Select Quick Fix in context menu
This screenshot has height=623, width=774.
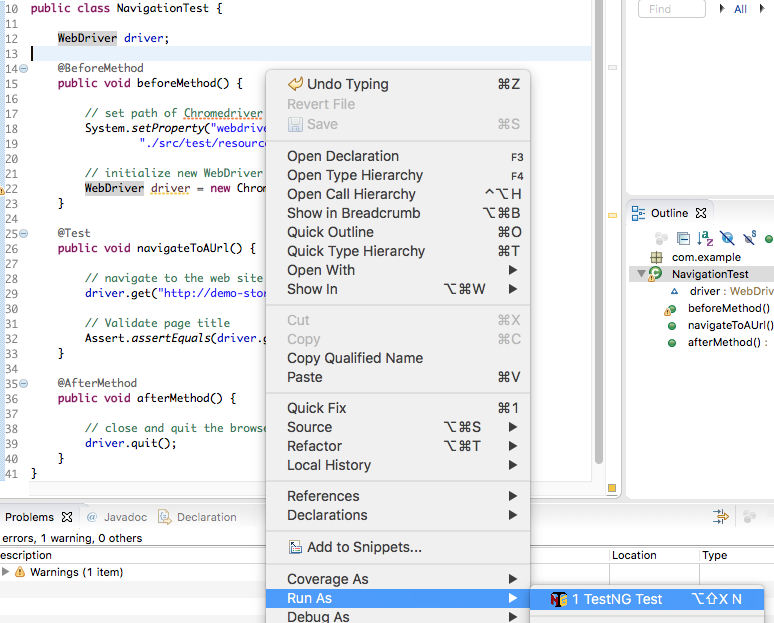(x=317, y=408)
